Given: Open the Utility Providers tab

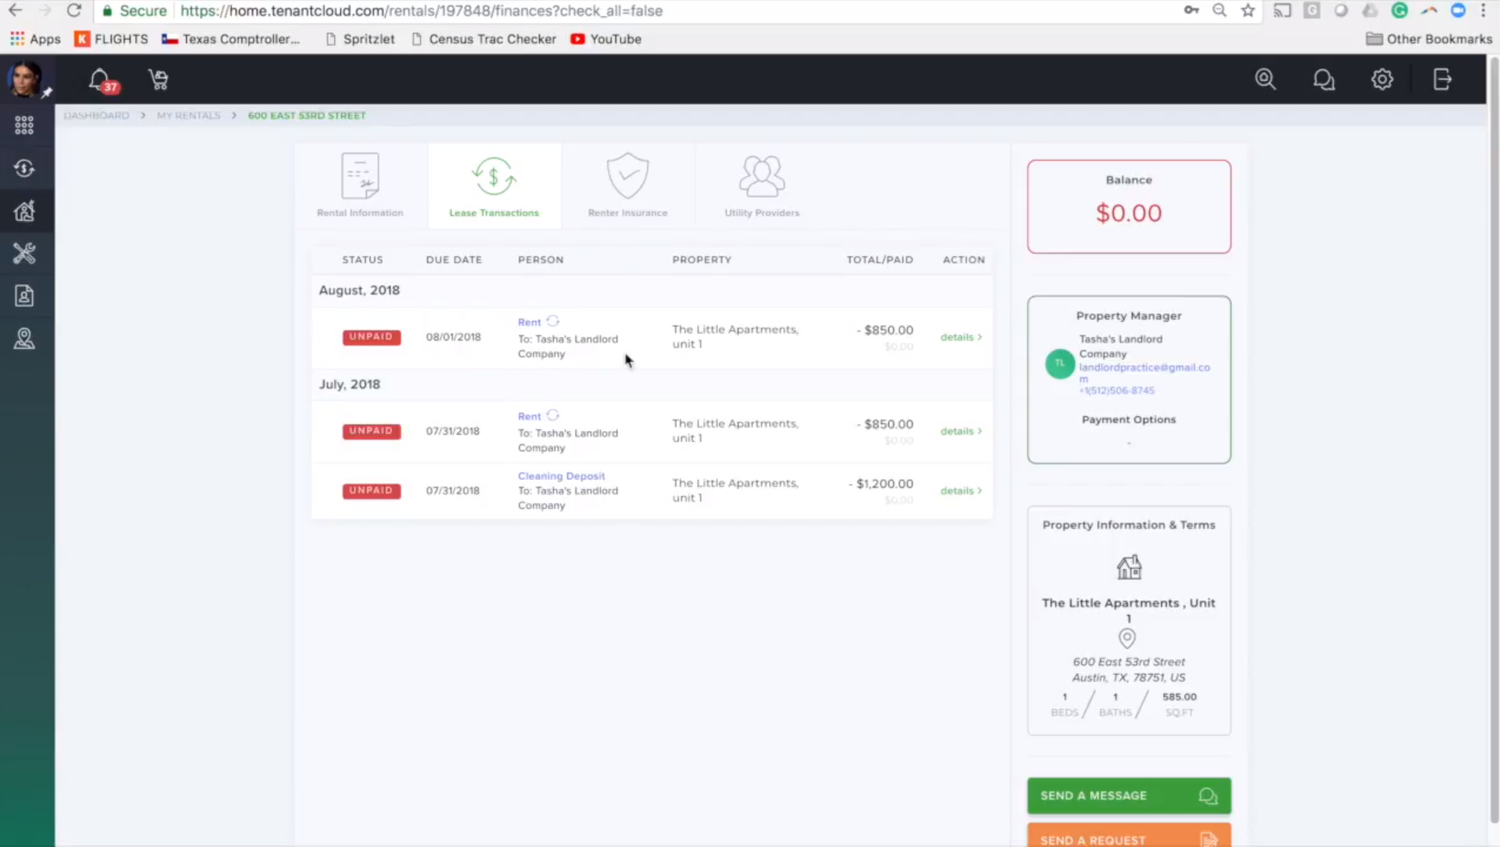Looking at the screenshot, I should (x=761, y=186).
